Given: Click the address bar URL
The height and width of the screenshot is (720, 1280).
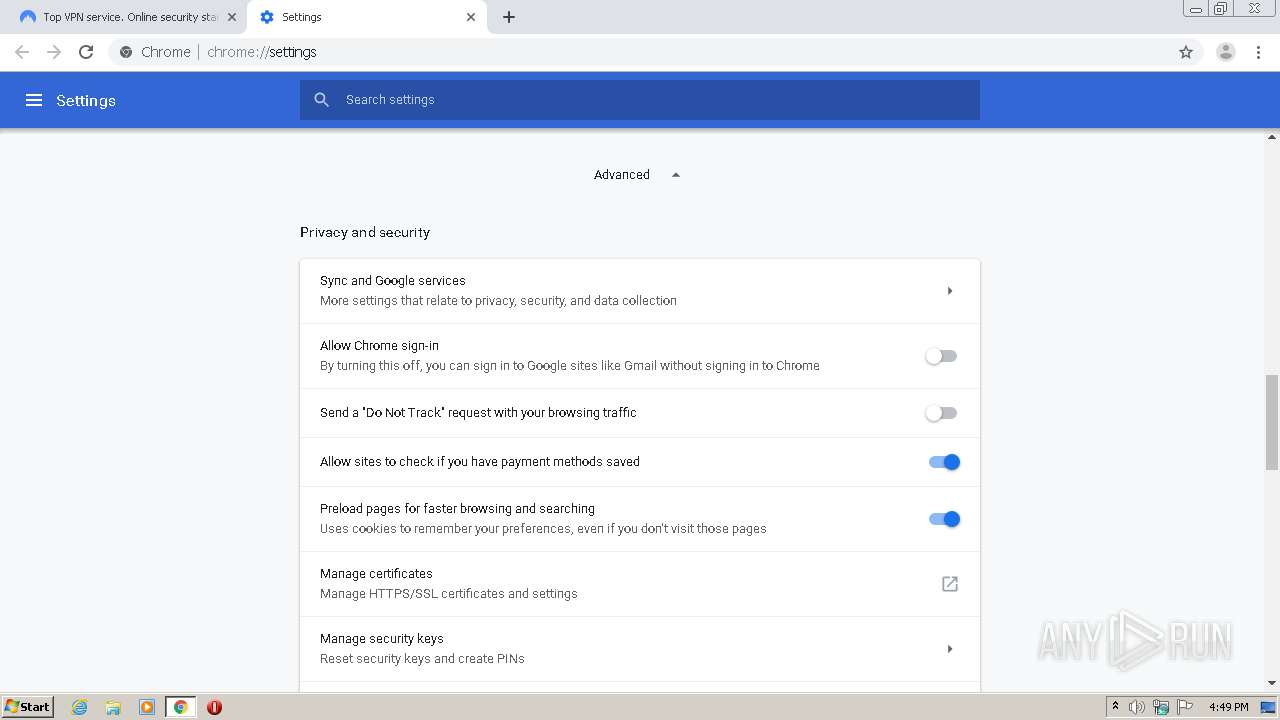Looking at the screenshot, I should (262, 52).
